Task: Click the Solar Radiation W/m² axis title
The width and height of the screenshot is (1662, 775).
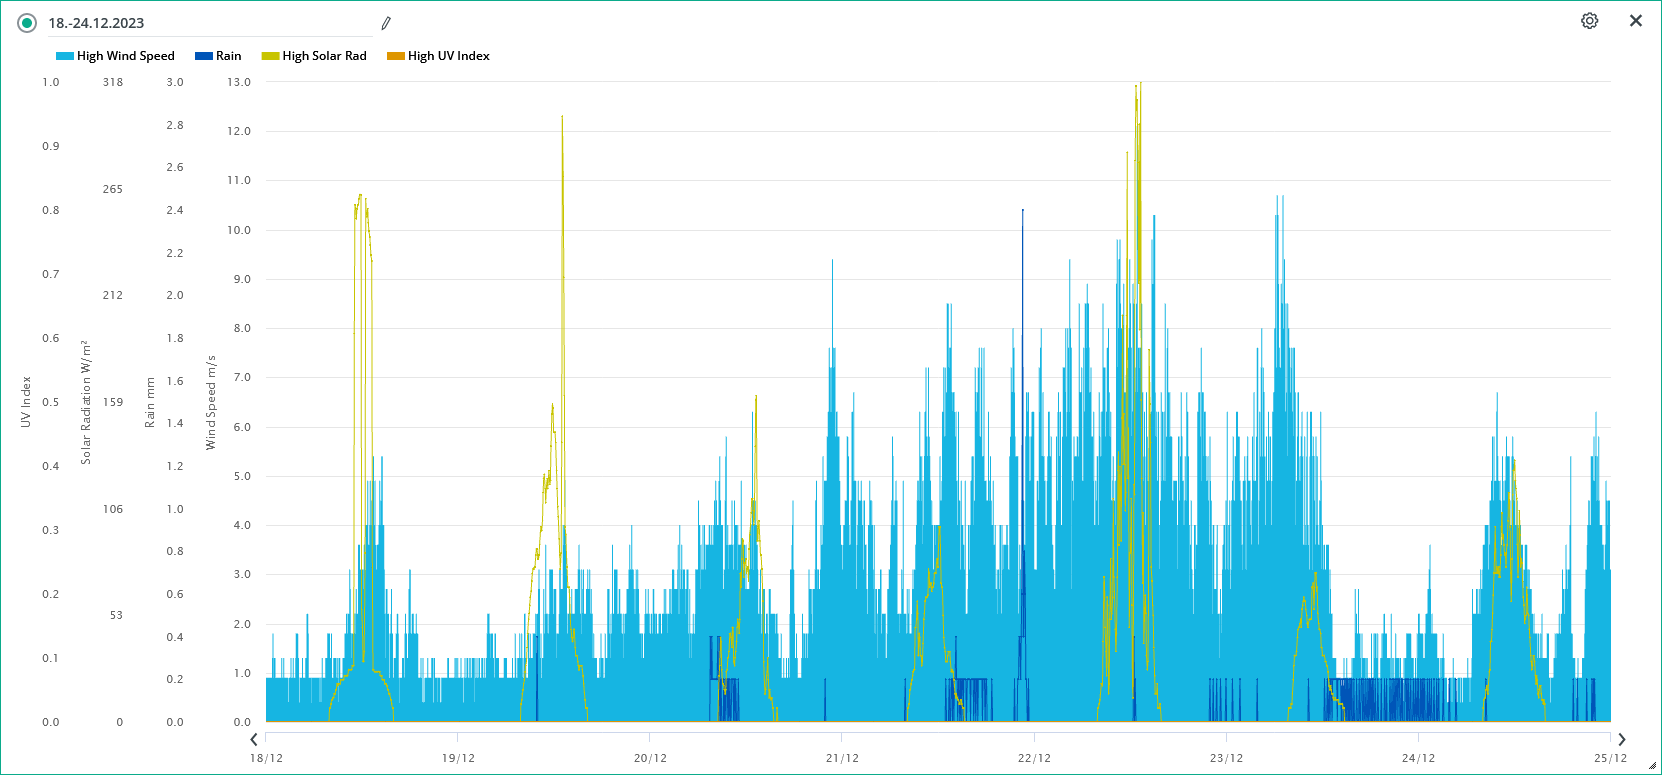Action: click(86, 402)
